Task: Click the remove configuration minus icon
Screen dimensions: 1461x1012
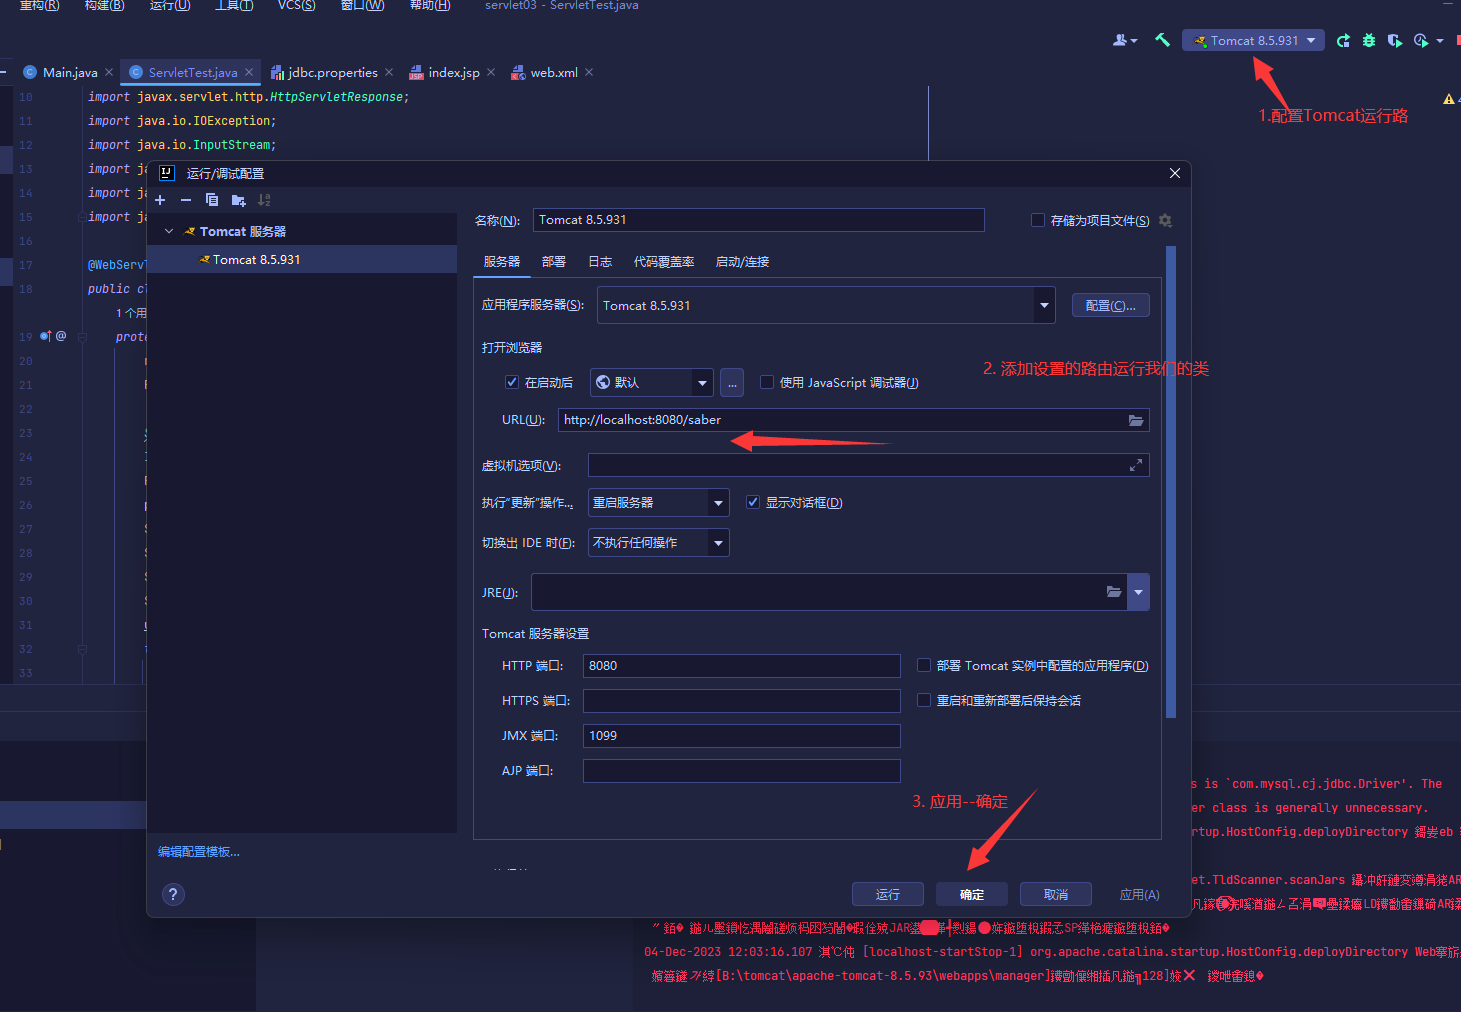Action: (185, 200)
